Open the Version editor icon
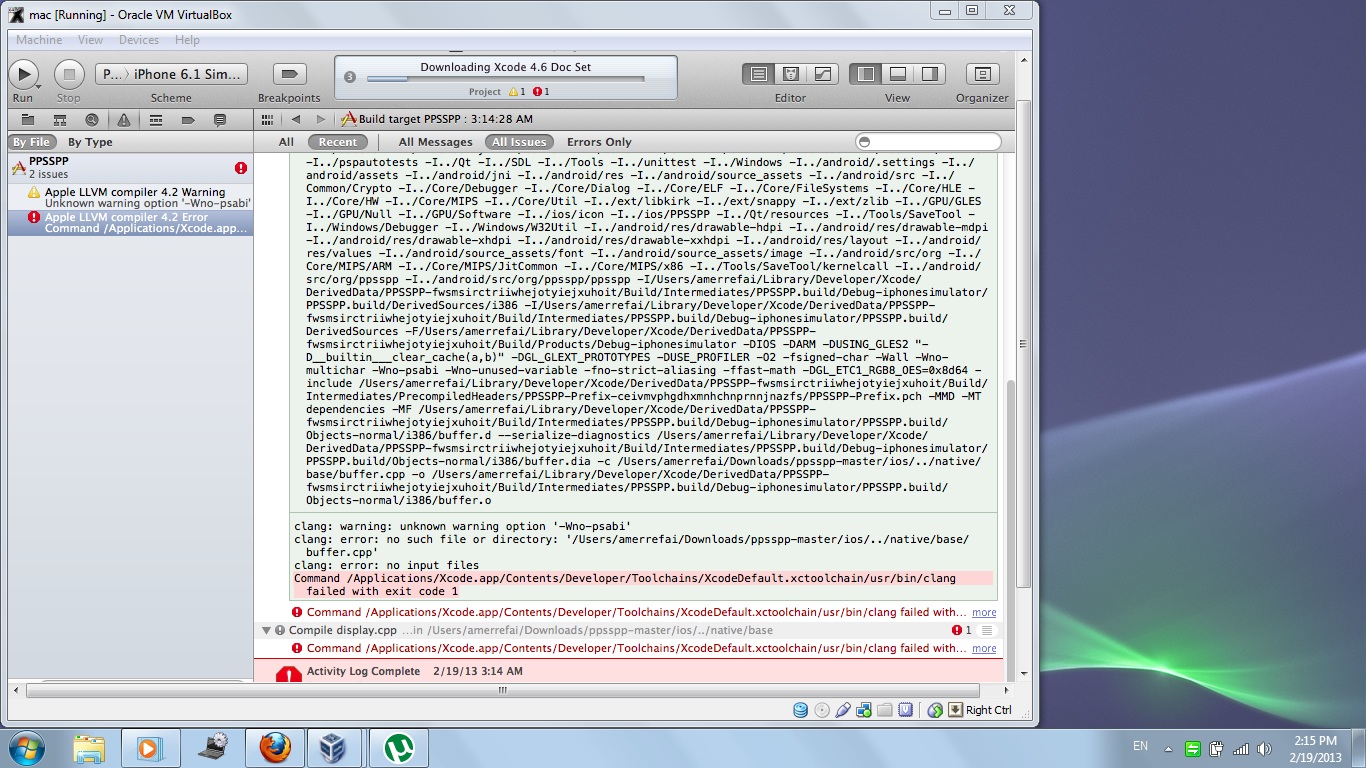 coord(822,74)
